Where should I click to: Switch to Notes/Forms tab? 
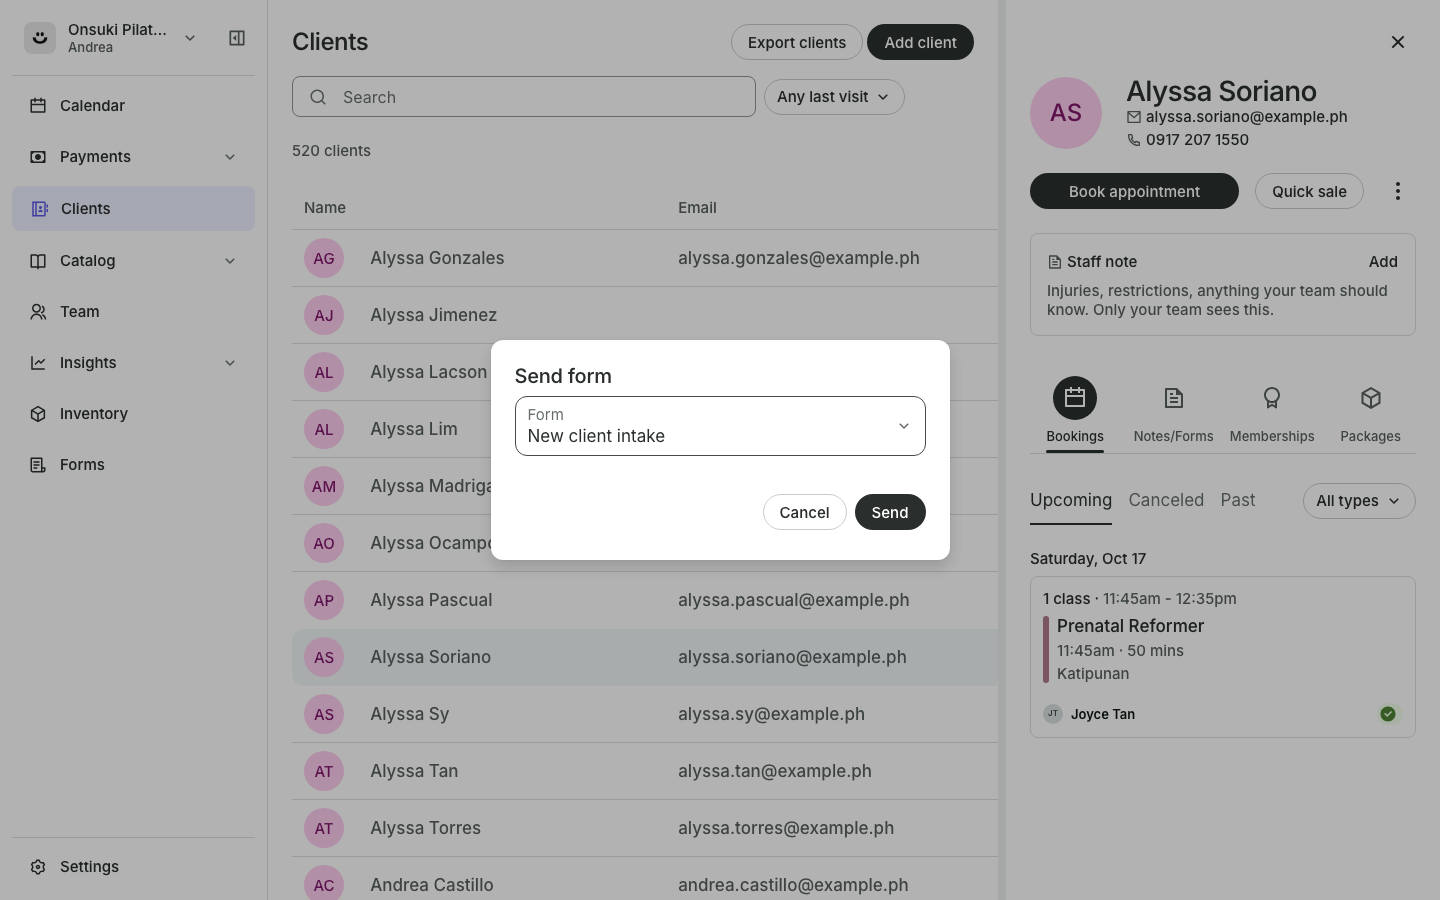click(x=1173, y=412)
